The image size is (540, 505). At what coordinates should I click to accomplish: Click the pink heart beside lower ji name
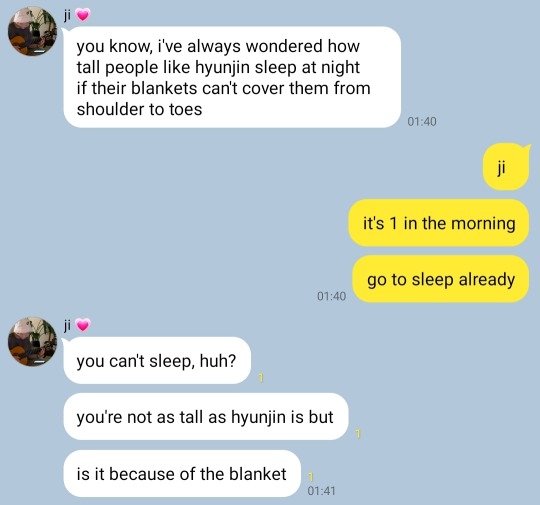83,325
